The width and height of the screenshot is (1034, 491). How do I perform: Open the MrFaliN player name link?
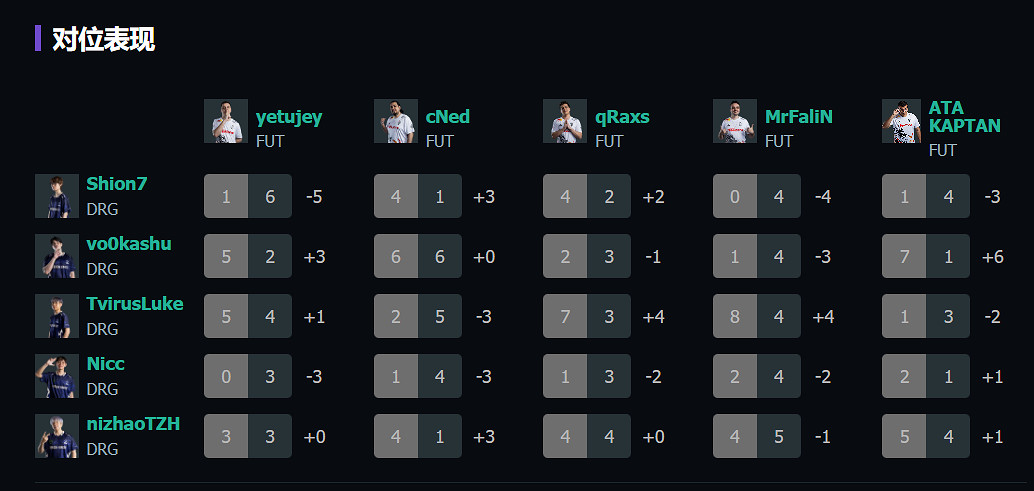point(798,117)
